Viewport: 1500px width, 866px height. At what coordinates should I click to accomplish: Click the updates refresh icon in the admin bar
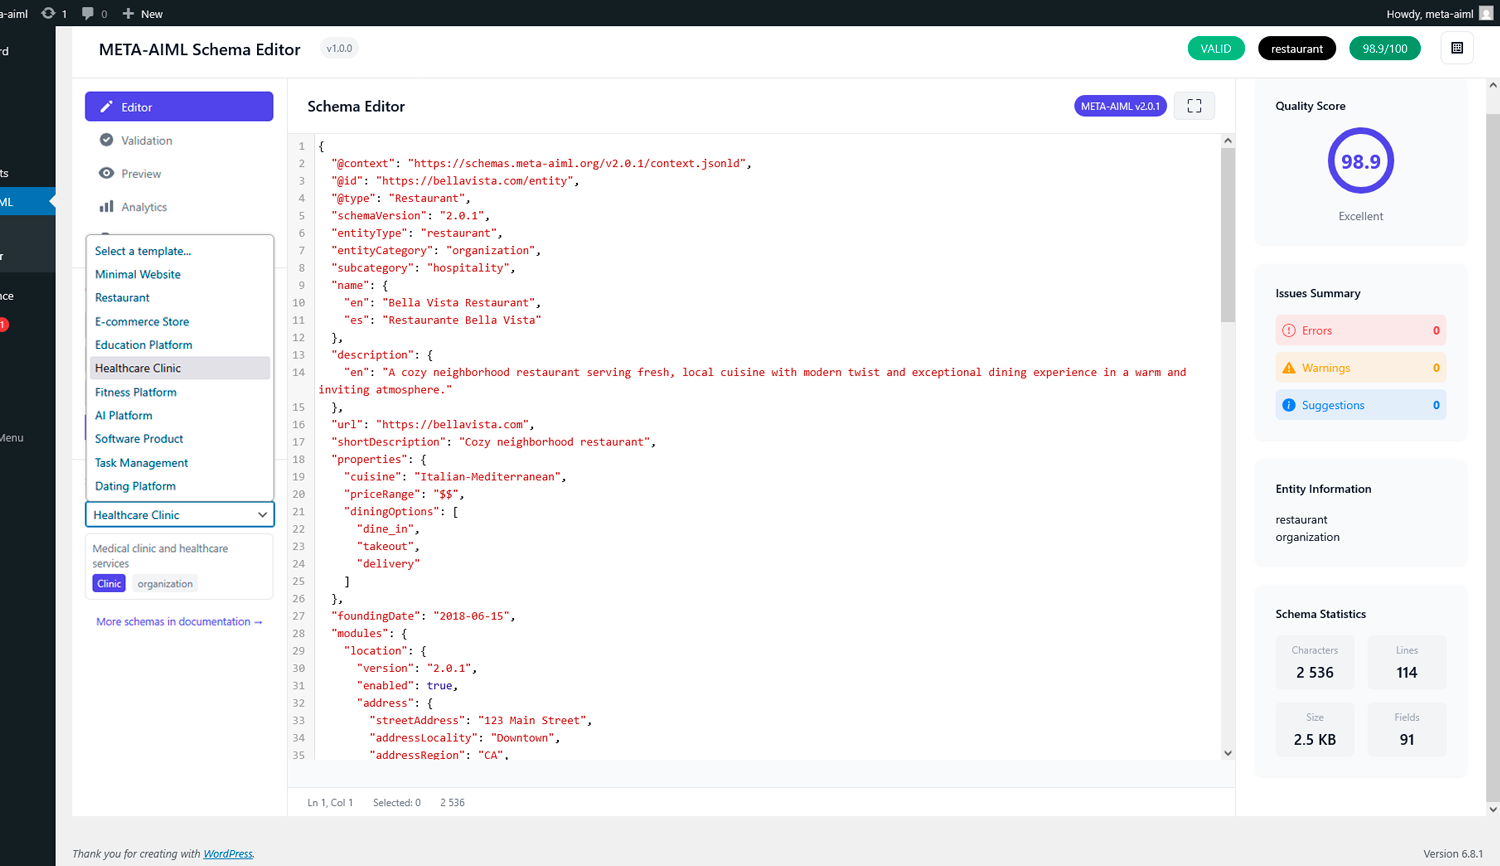(x=48, y=13)
